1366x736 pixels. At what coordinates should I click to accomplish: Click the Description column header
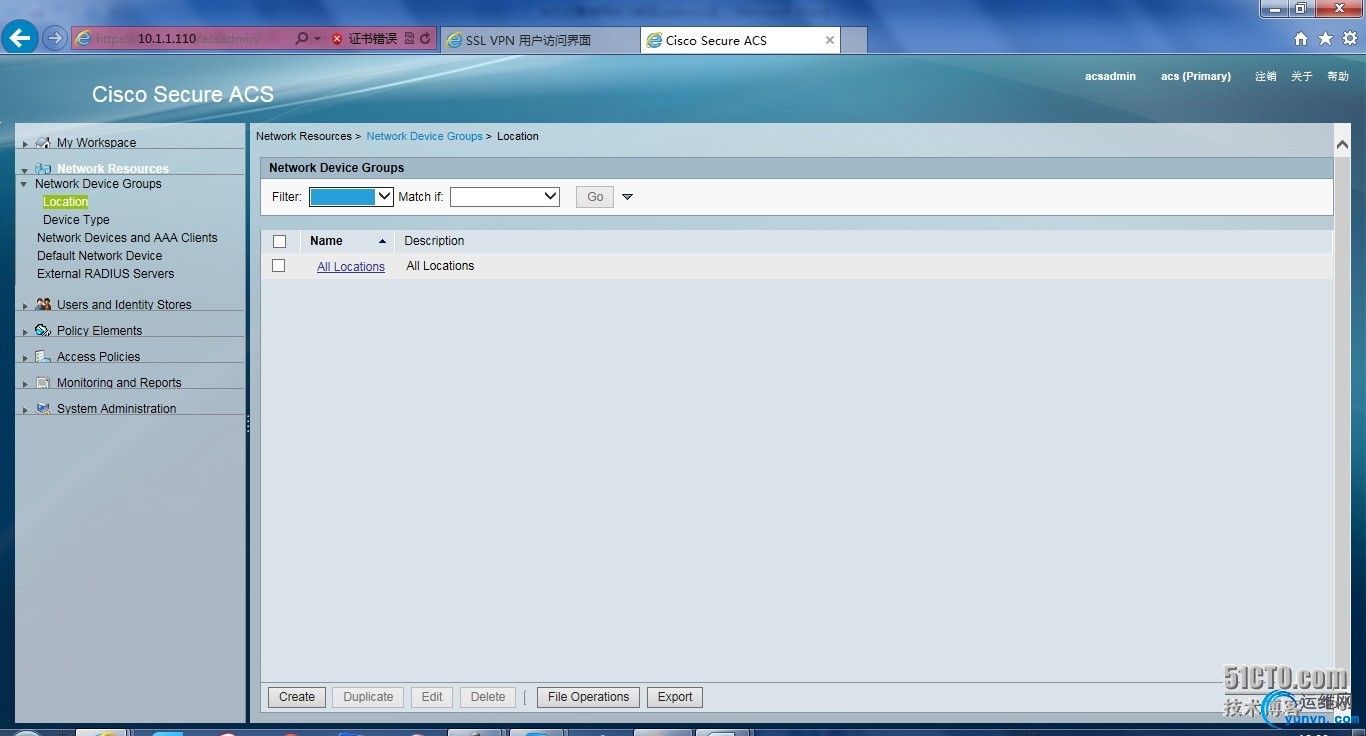pyautogui.click(x=434, y=241)
